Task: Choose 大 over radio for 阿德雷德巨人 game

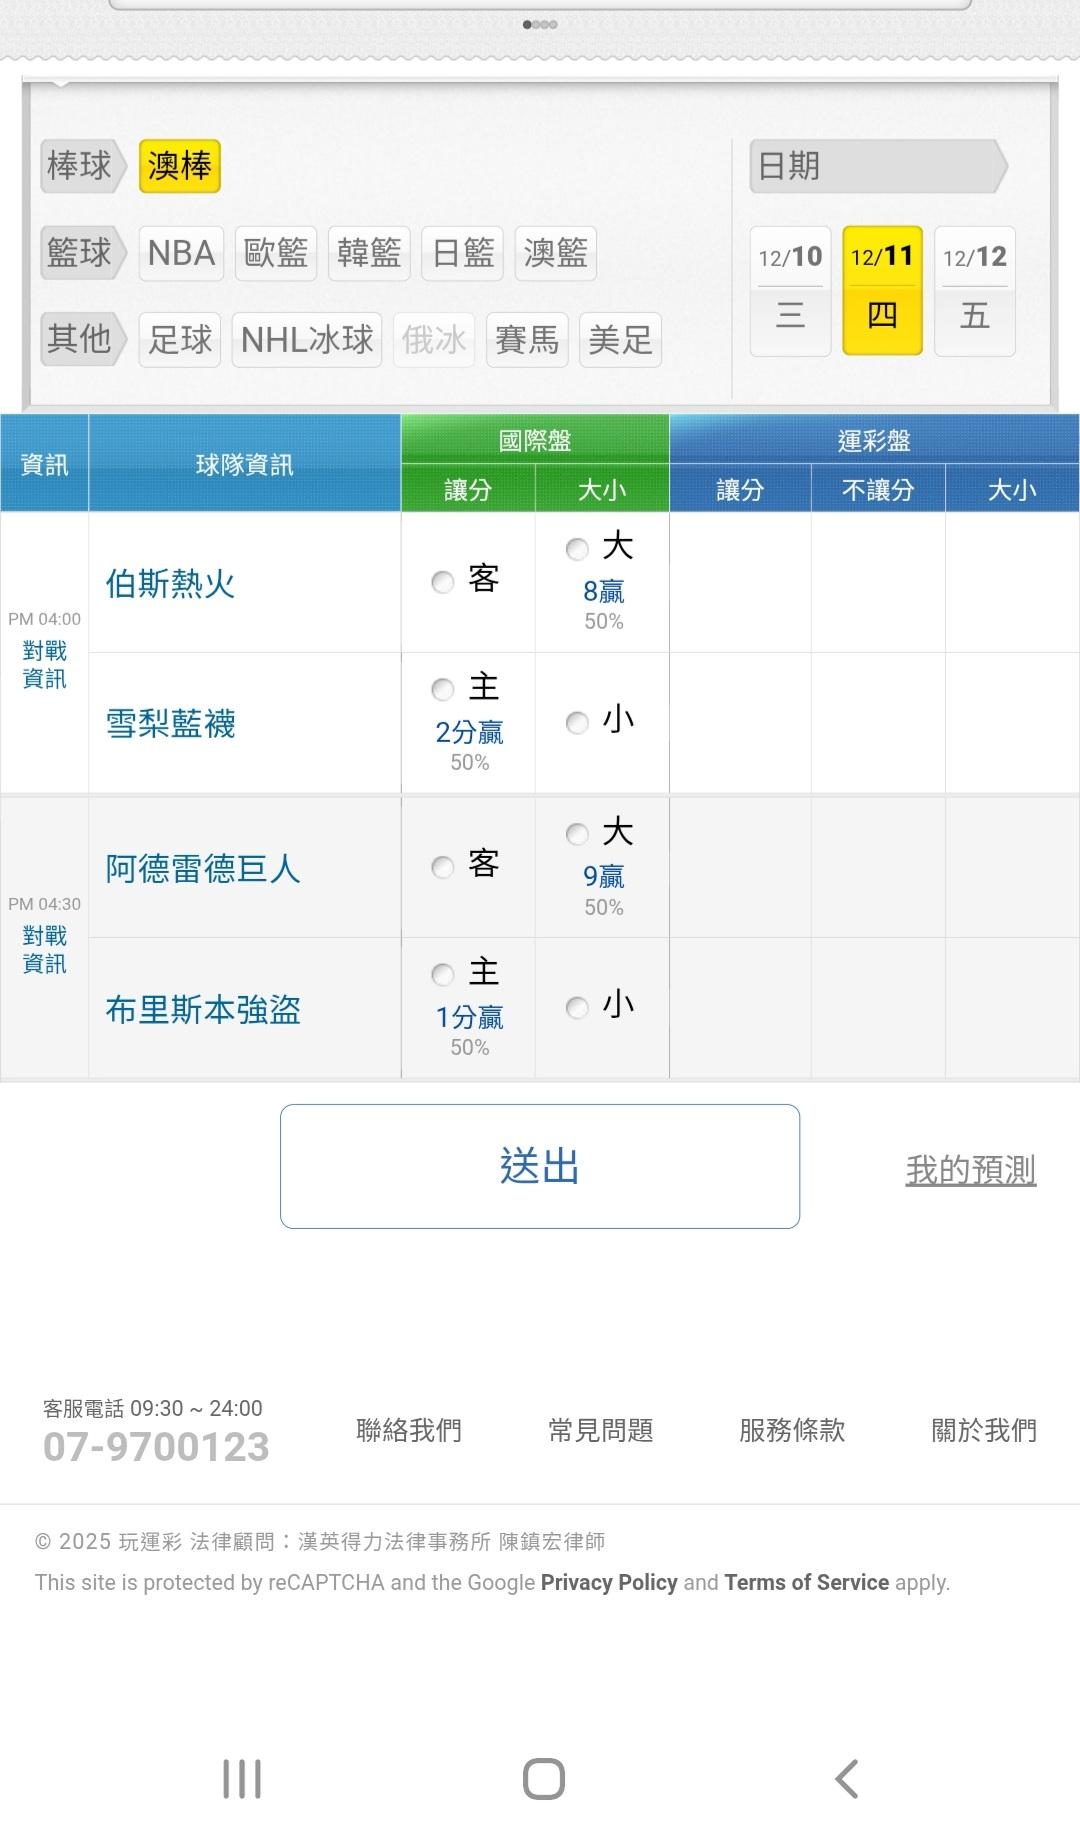Action: 577,834
